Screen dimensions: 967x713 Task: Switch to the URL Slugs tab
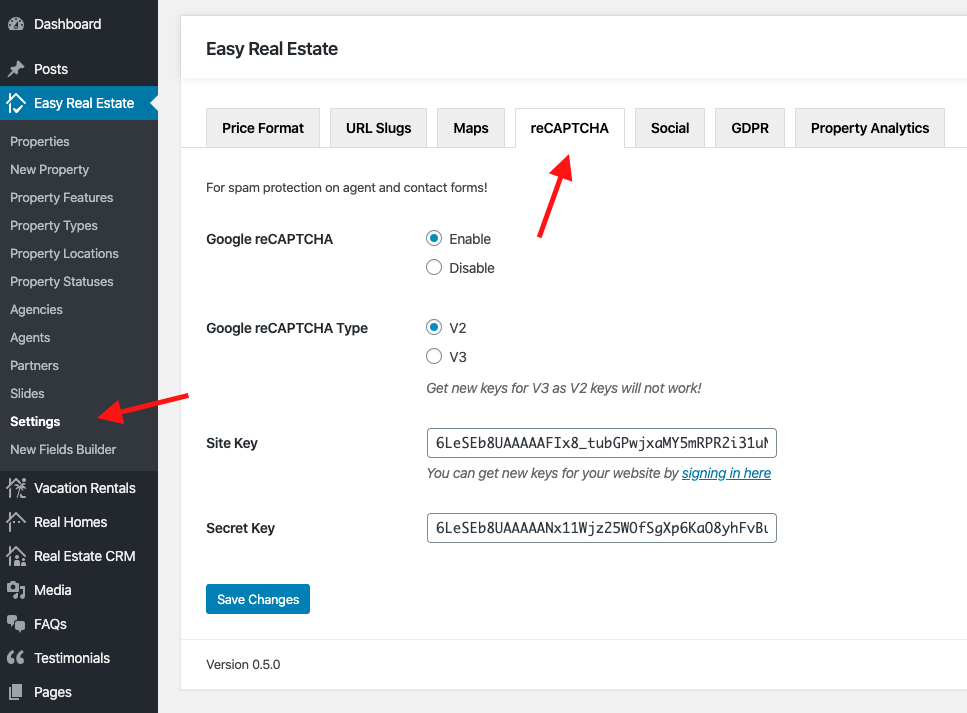[378, 128]
